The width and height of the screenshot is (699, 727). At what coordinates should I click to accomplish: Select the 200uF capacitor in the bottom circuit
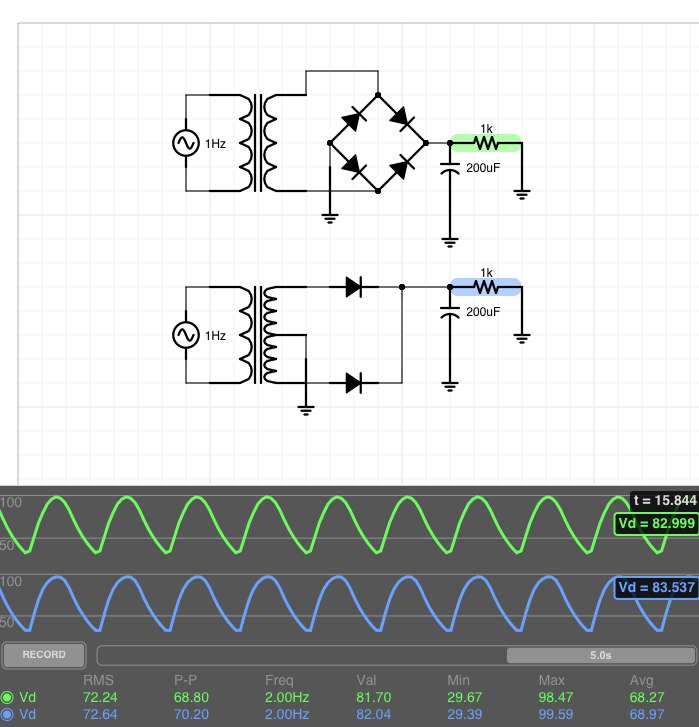pyautogui.click(x=450, y=312)
